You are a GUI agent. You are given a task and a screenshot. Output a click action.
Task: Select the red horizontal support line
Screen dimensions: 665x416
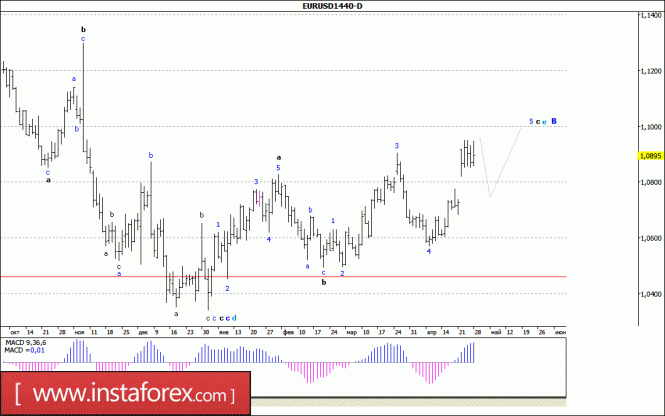pyautogui.click(x=283, y=276)
